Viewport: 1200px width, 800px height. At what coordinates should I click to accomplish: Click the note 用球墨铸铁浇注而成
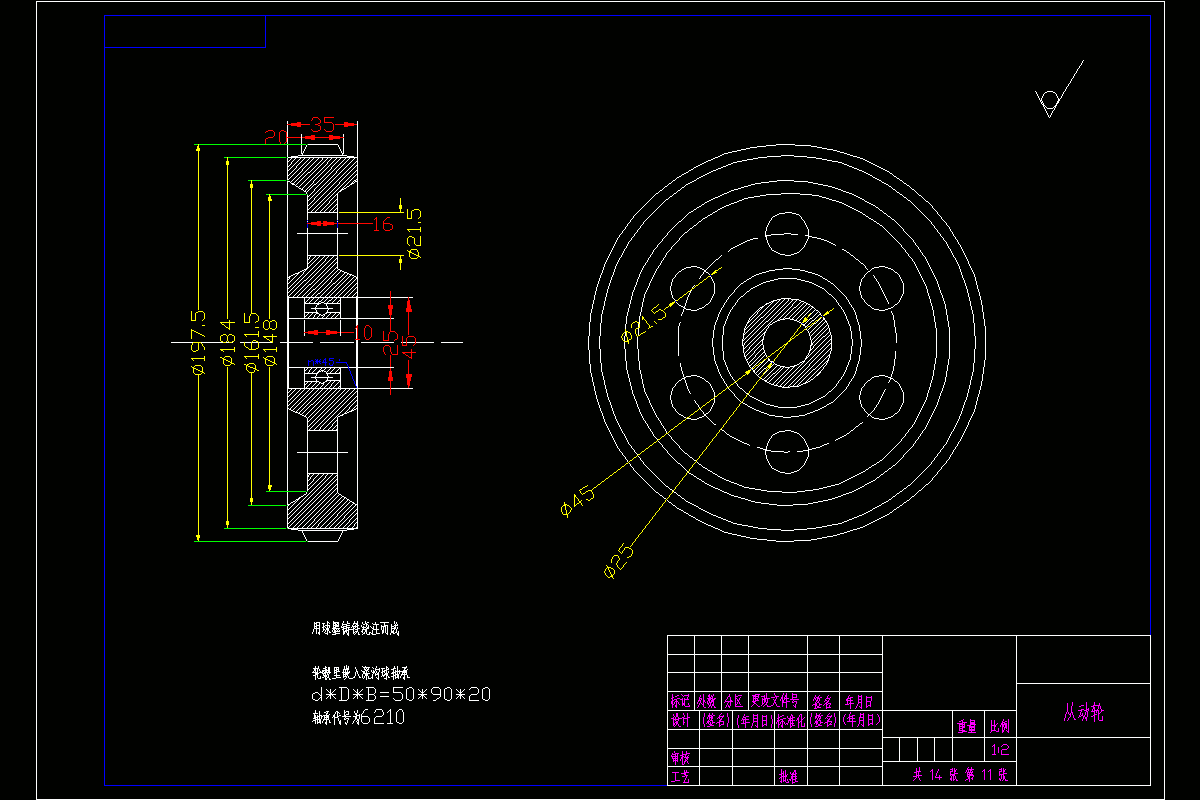[356, 629]
